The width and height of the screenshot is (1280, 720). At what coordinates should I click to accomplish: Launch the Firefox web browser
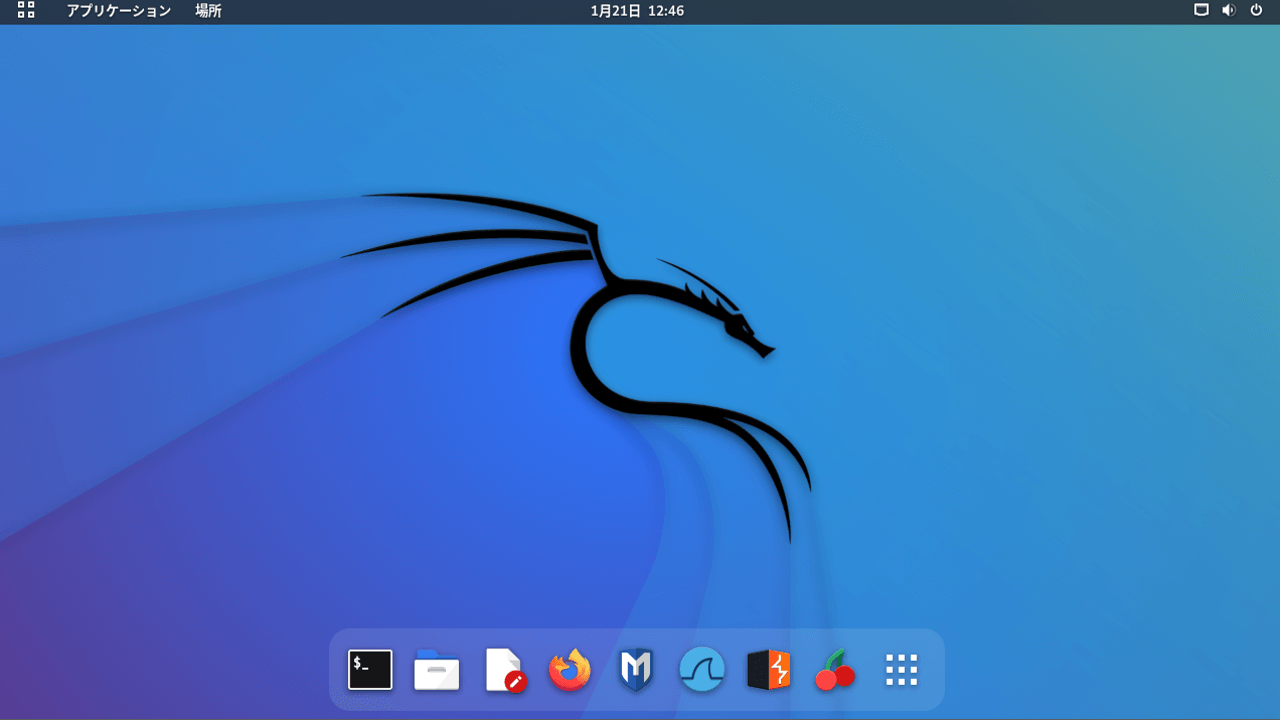point(569,670)
